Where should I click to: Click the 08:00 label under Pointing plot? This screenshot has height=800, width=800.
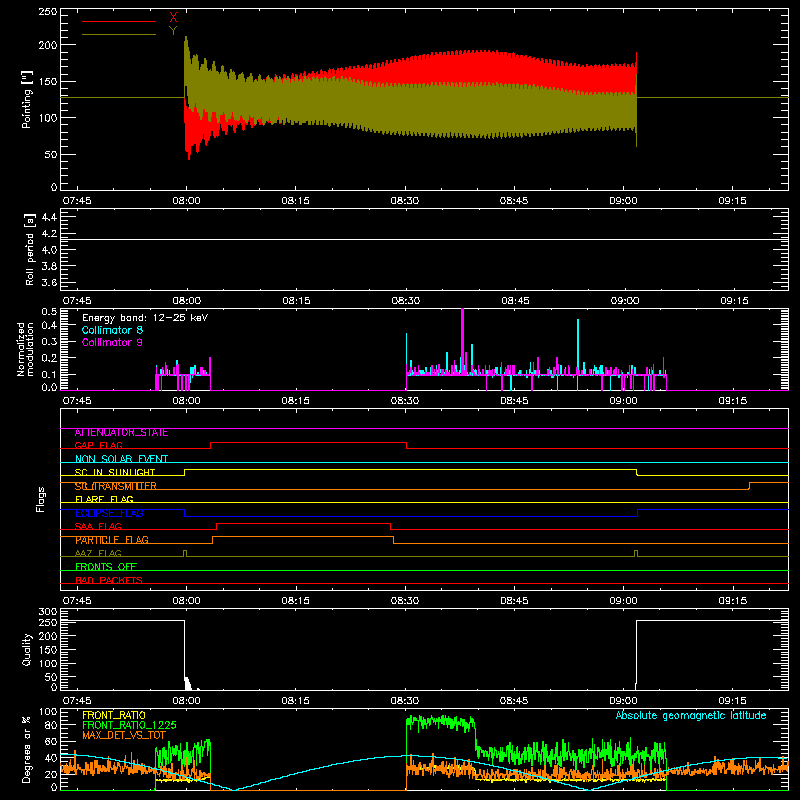coord(186,201)
